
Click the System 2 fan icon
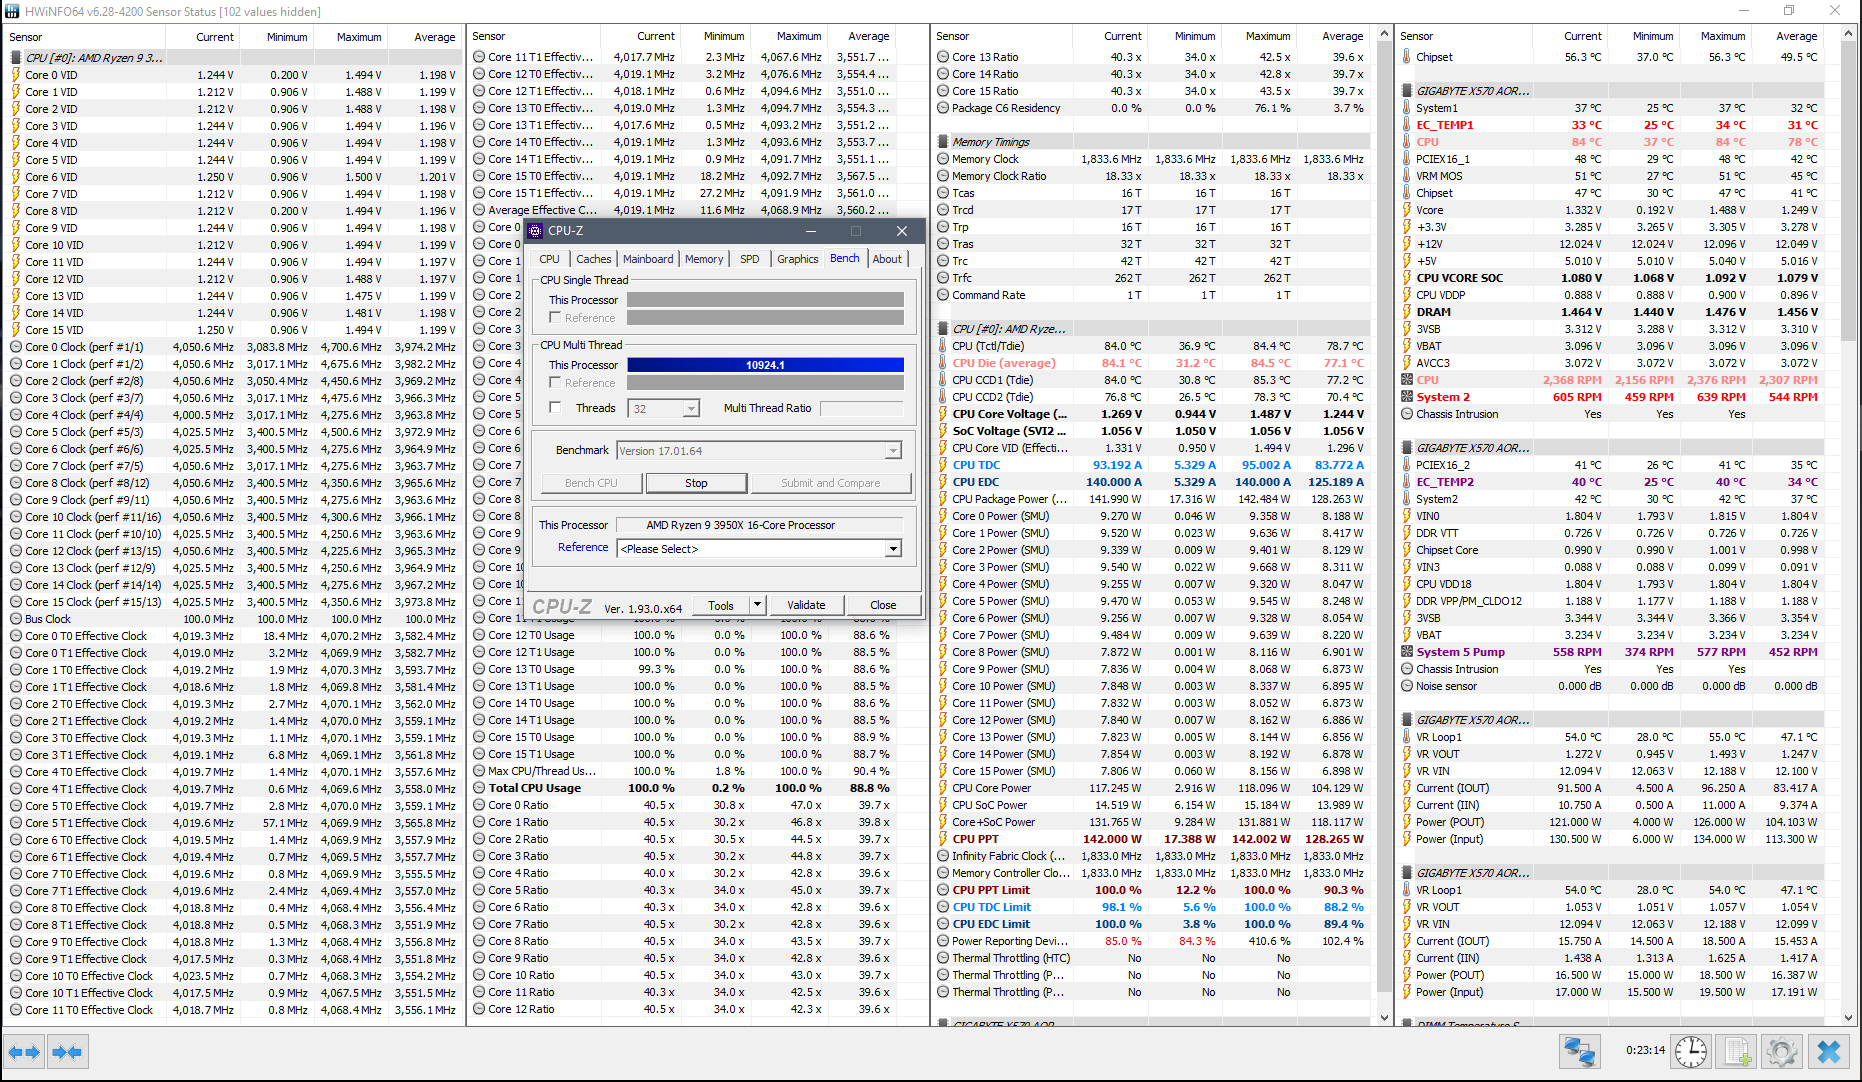(x=1407, y=397)
